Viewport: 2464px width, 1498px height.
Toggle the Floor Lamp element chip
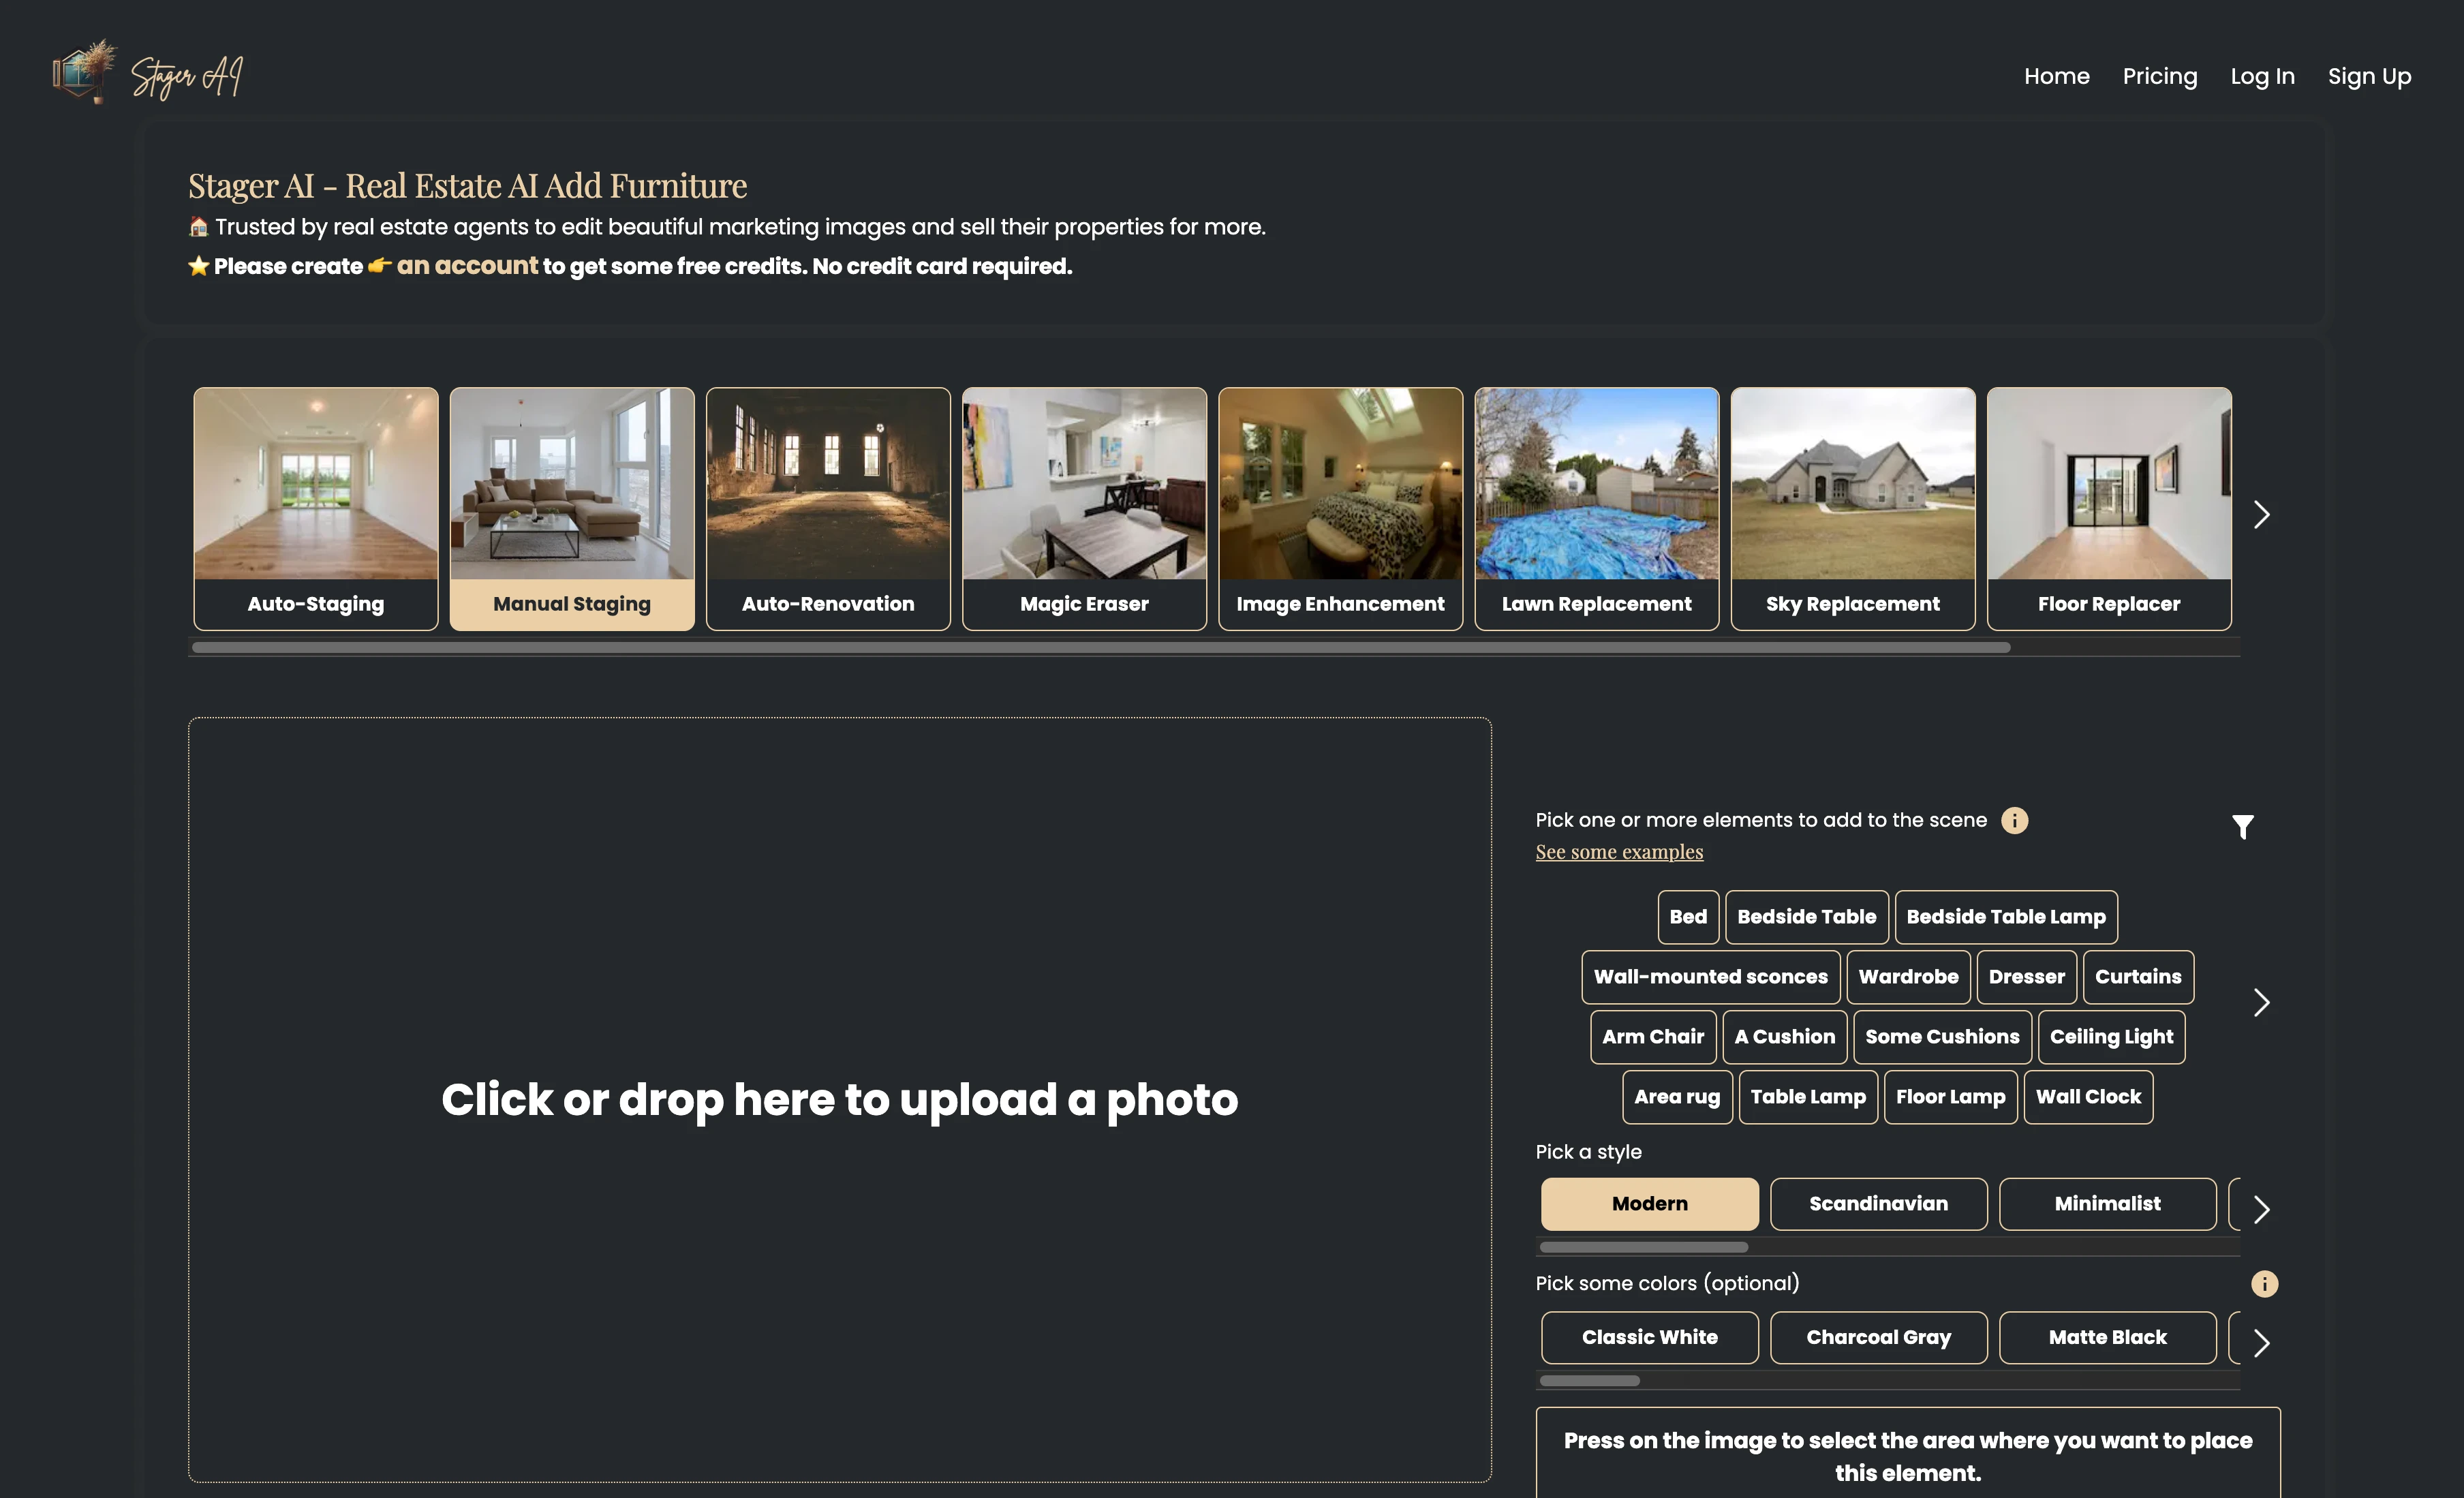point(1950,1097)
